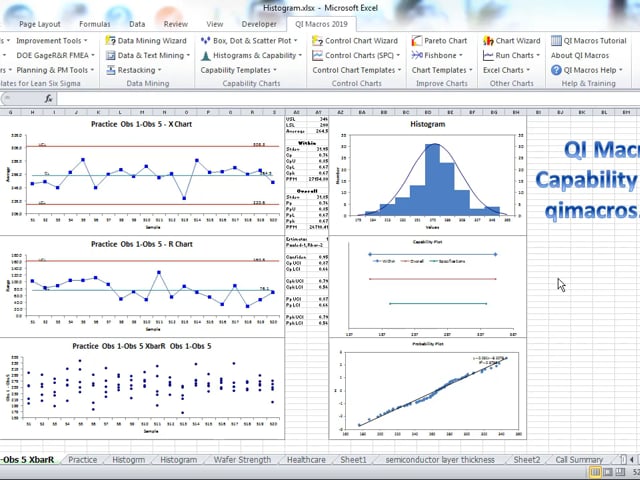Screen dimensions: 640x480
Task: Click into the formula bar input
Action: pyautogui.click(x=347, y=98)
